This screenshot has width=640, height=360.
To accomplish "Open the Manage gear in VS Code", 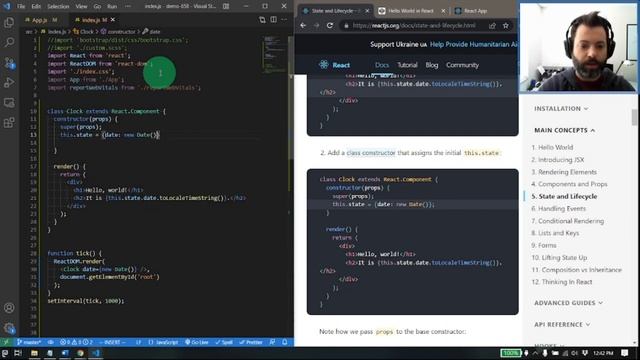I will coord(9,328).
